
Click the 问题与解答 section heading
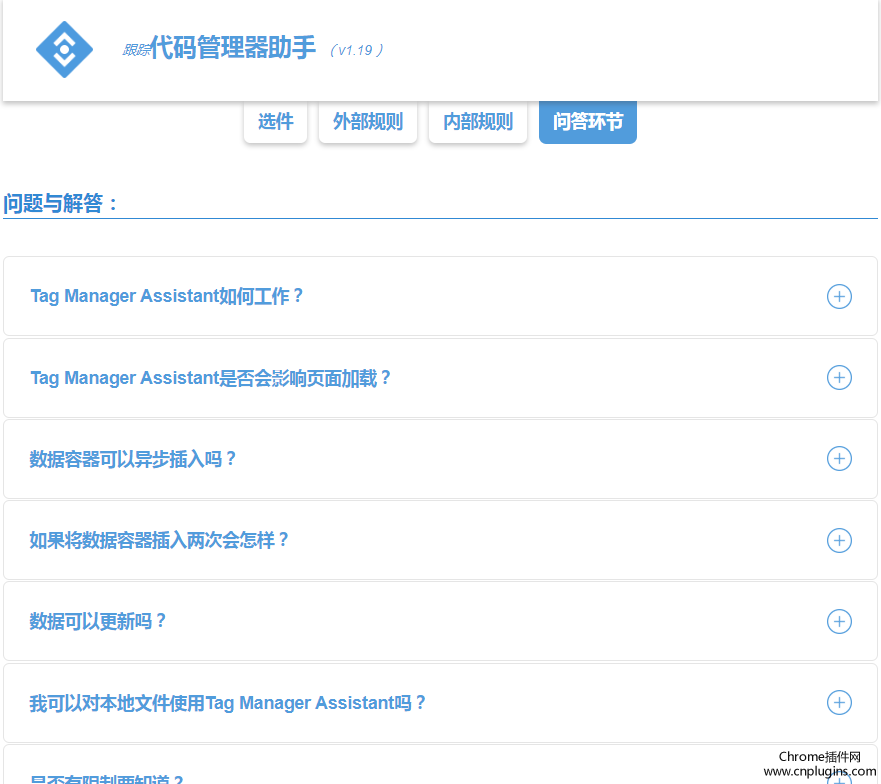pos(61,203)
